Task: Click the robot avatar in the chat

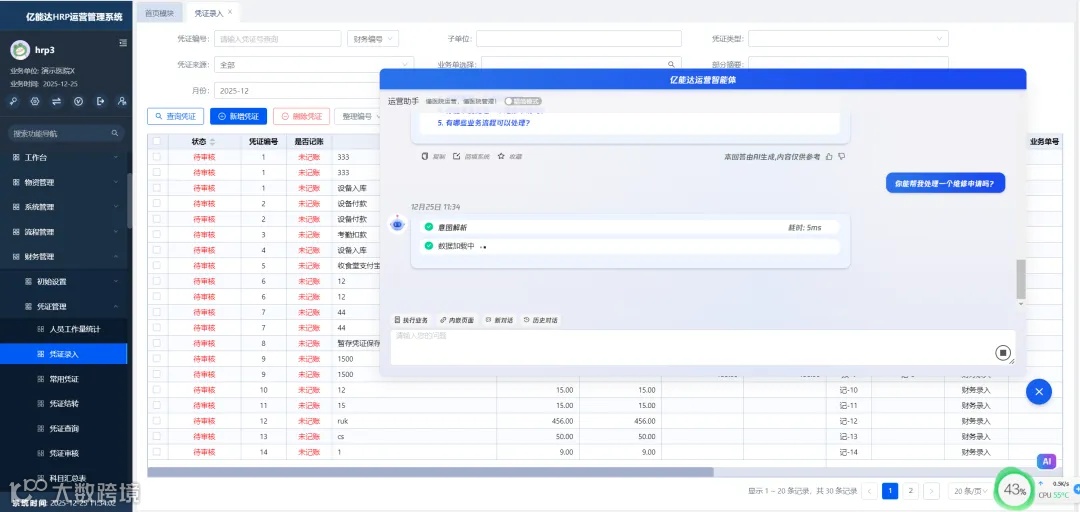Action: click(x=397, y=224)
